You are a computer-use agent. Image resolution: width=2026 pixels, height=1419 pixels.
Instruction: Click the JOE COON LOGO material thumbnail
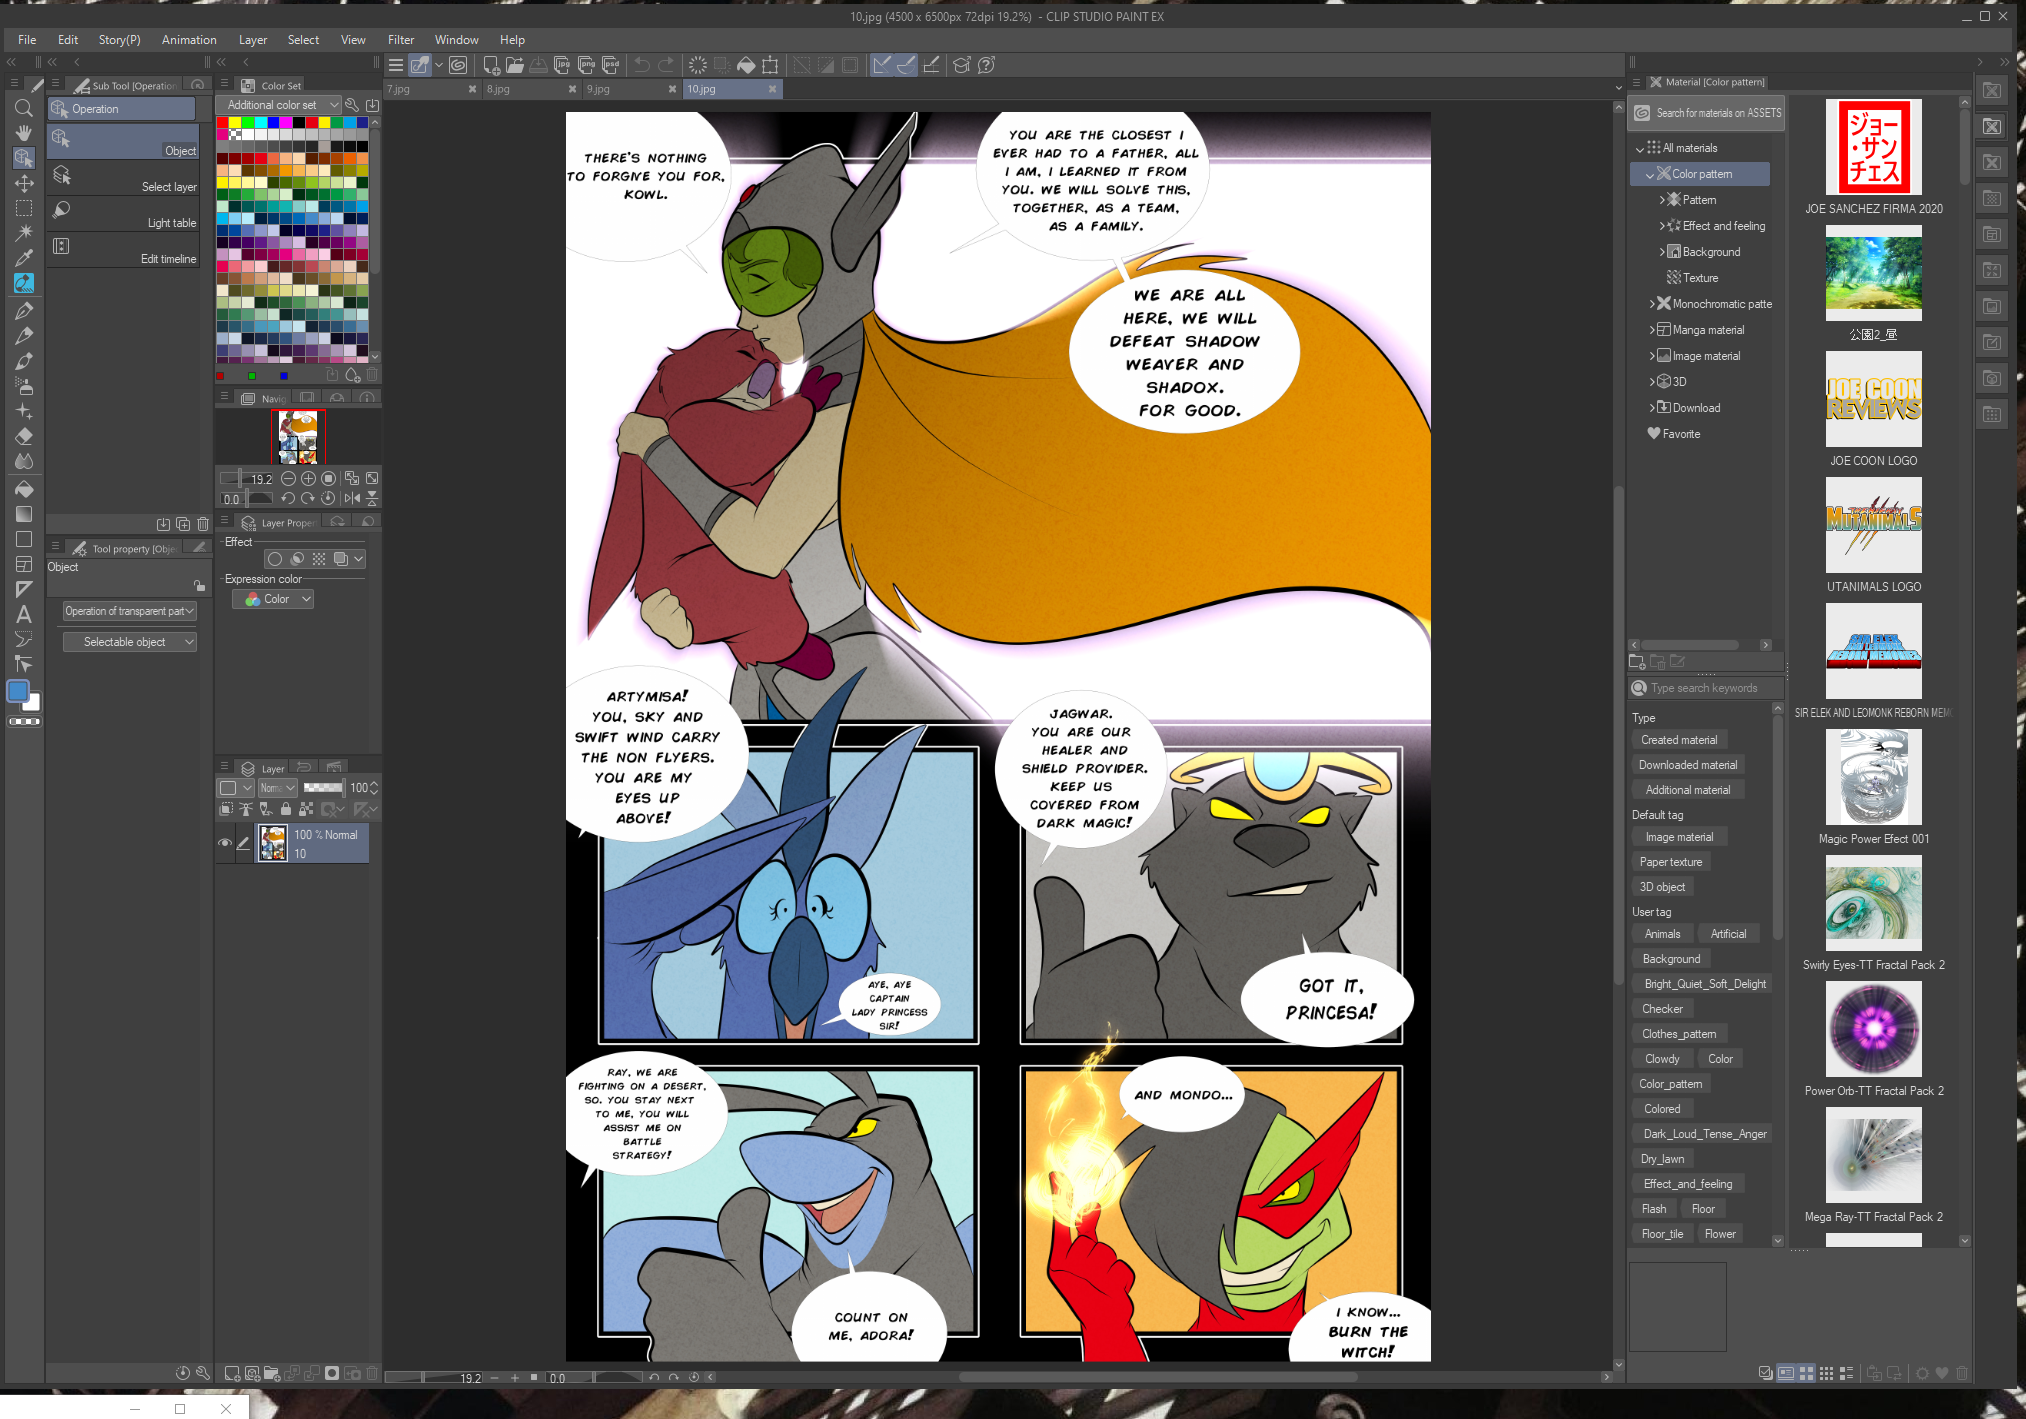[1873, 399]
